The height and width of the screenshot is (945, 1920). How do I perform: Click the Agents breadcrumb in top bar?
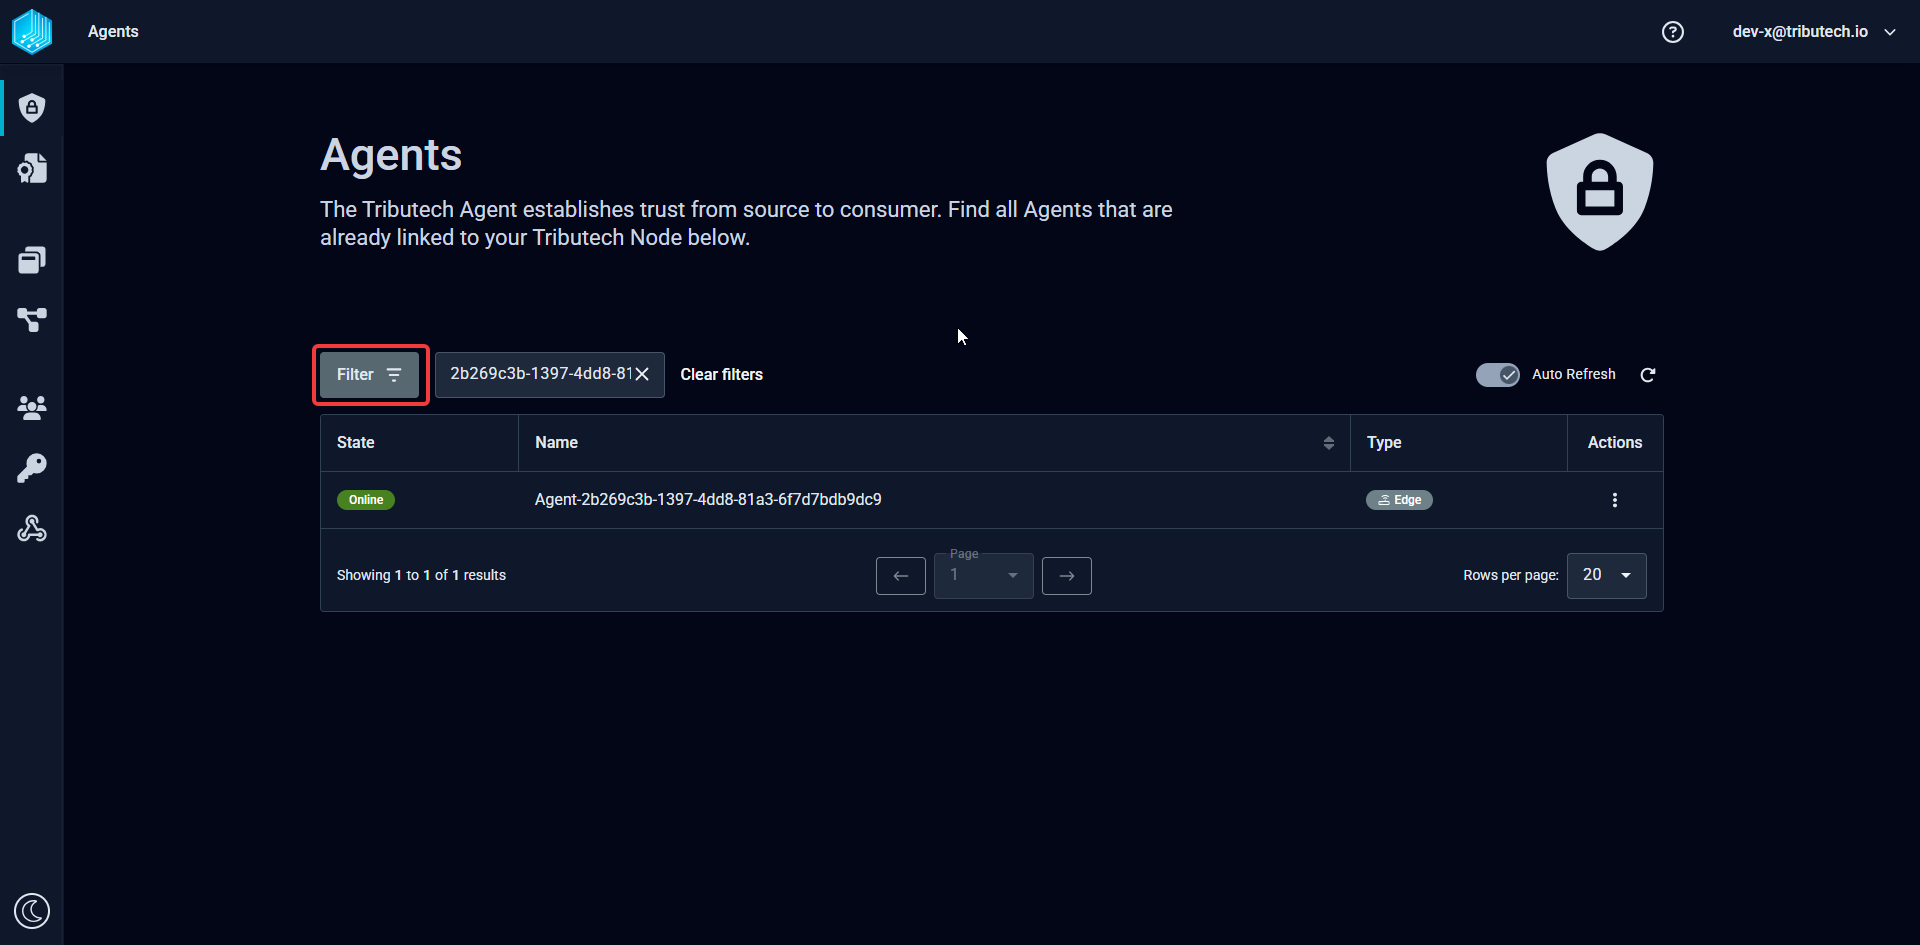click(113, 32)
